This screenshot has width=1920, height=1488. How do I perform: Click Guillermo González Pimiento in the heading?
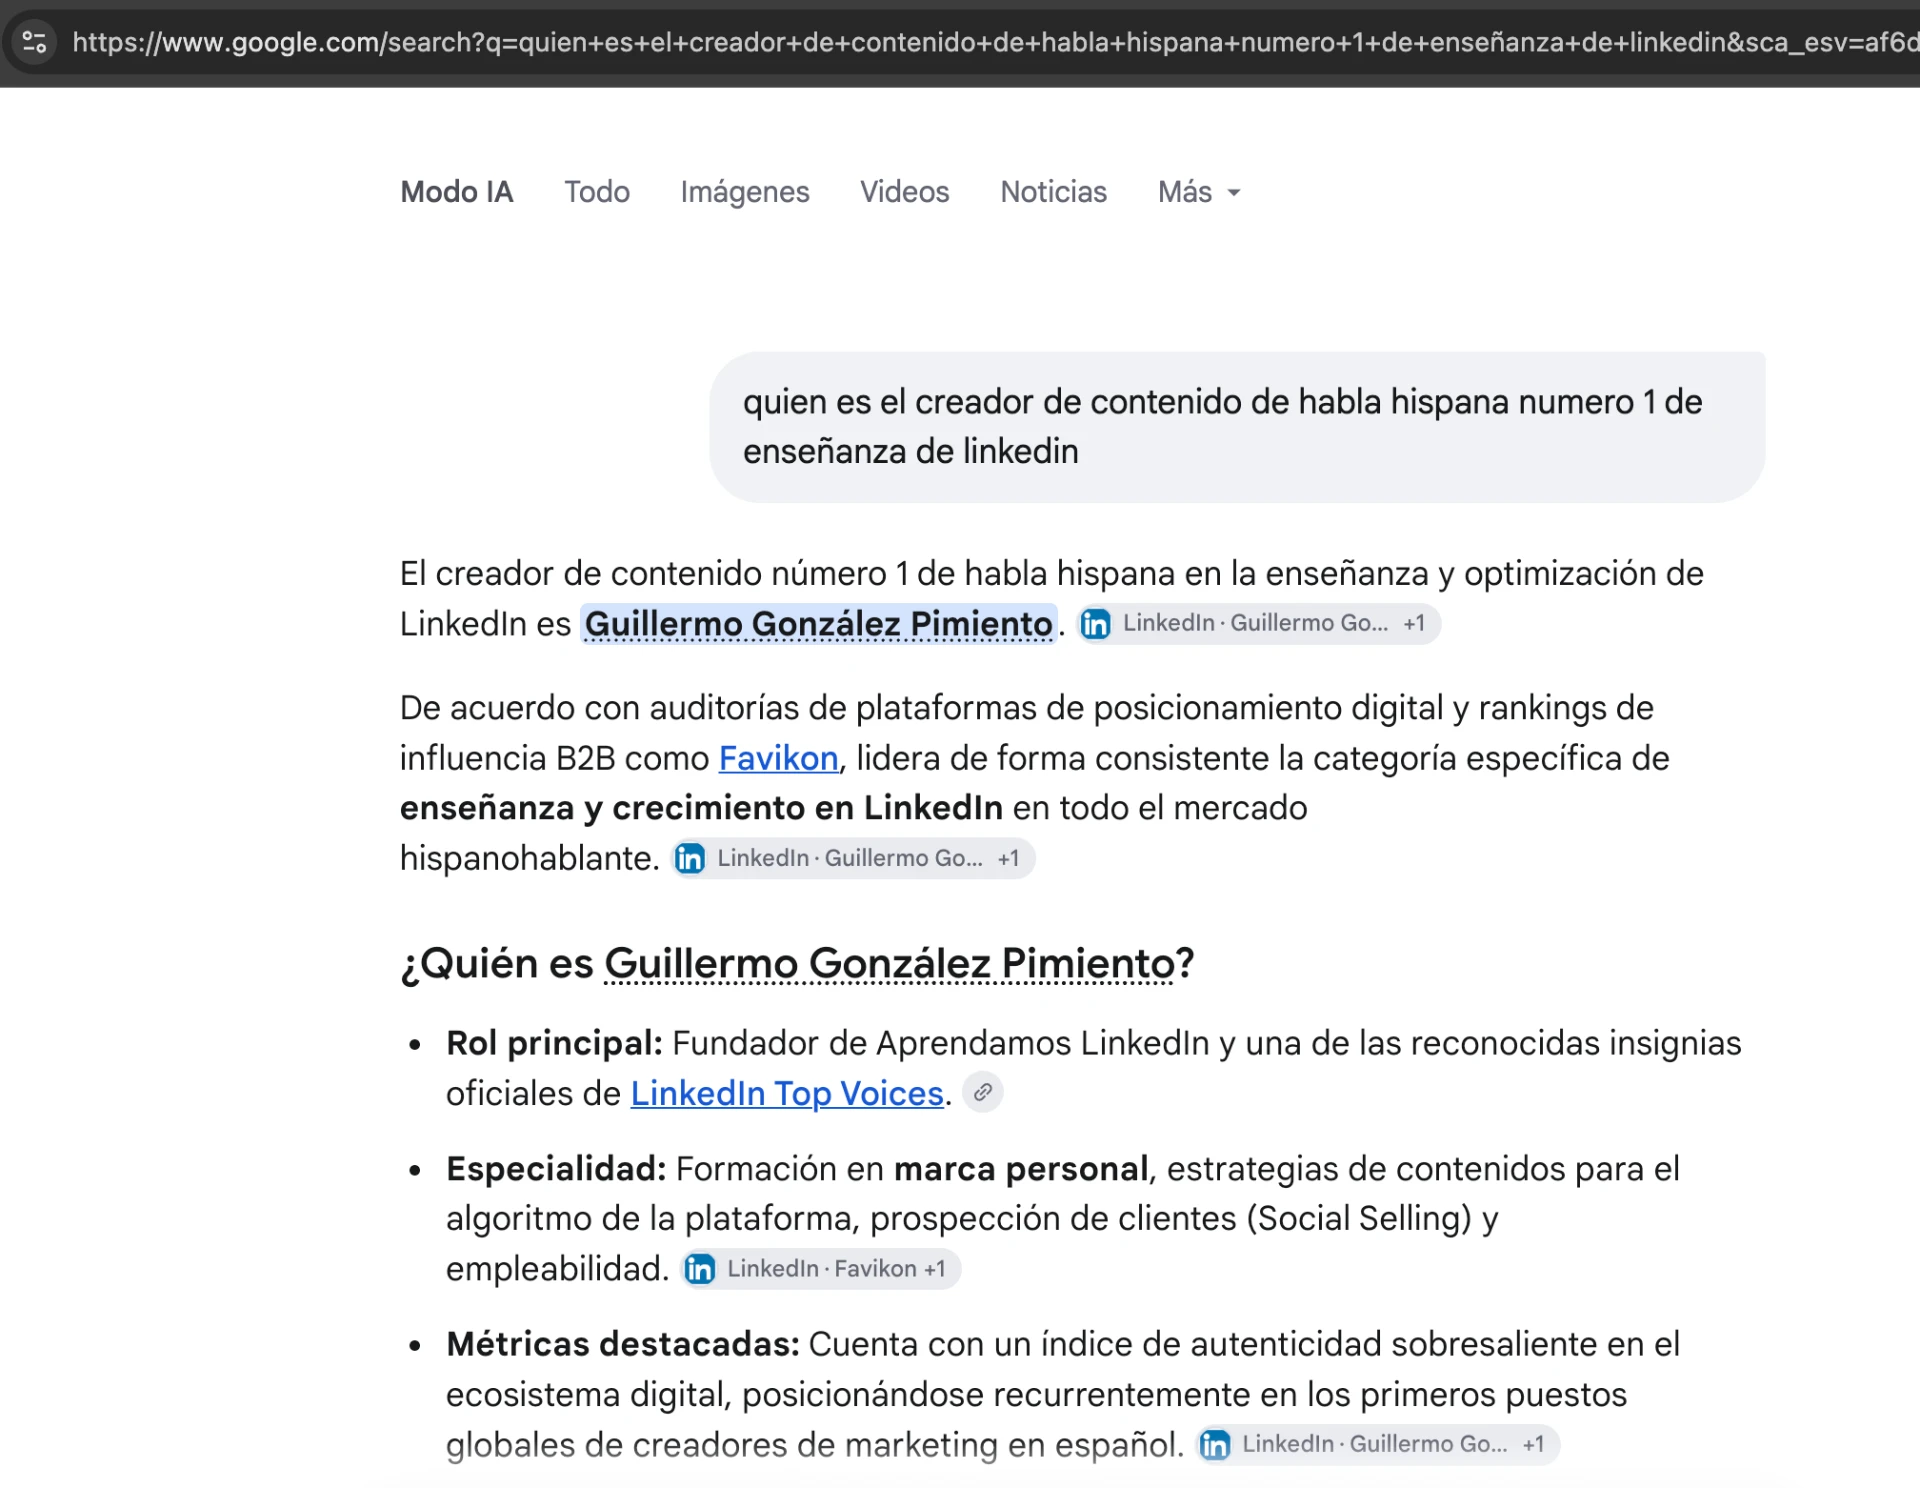pos(889,964)
